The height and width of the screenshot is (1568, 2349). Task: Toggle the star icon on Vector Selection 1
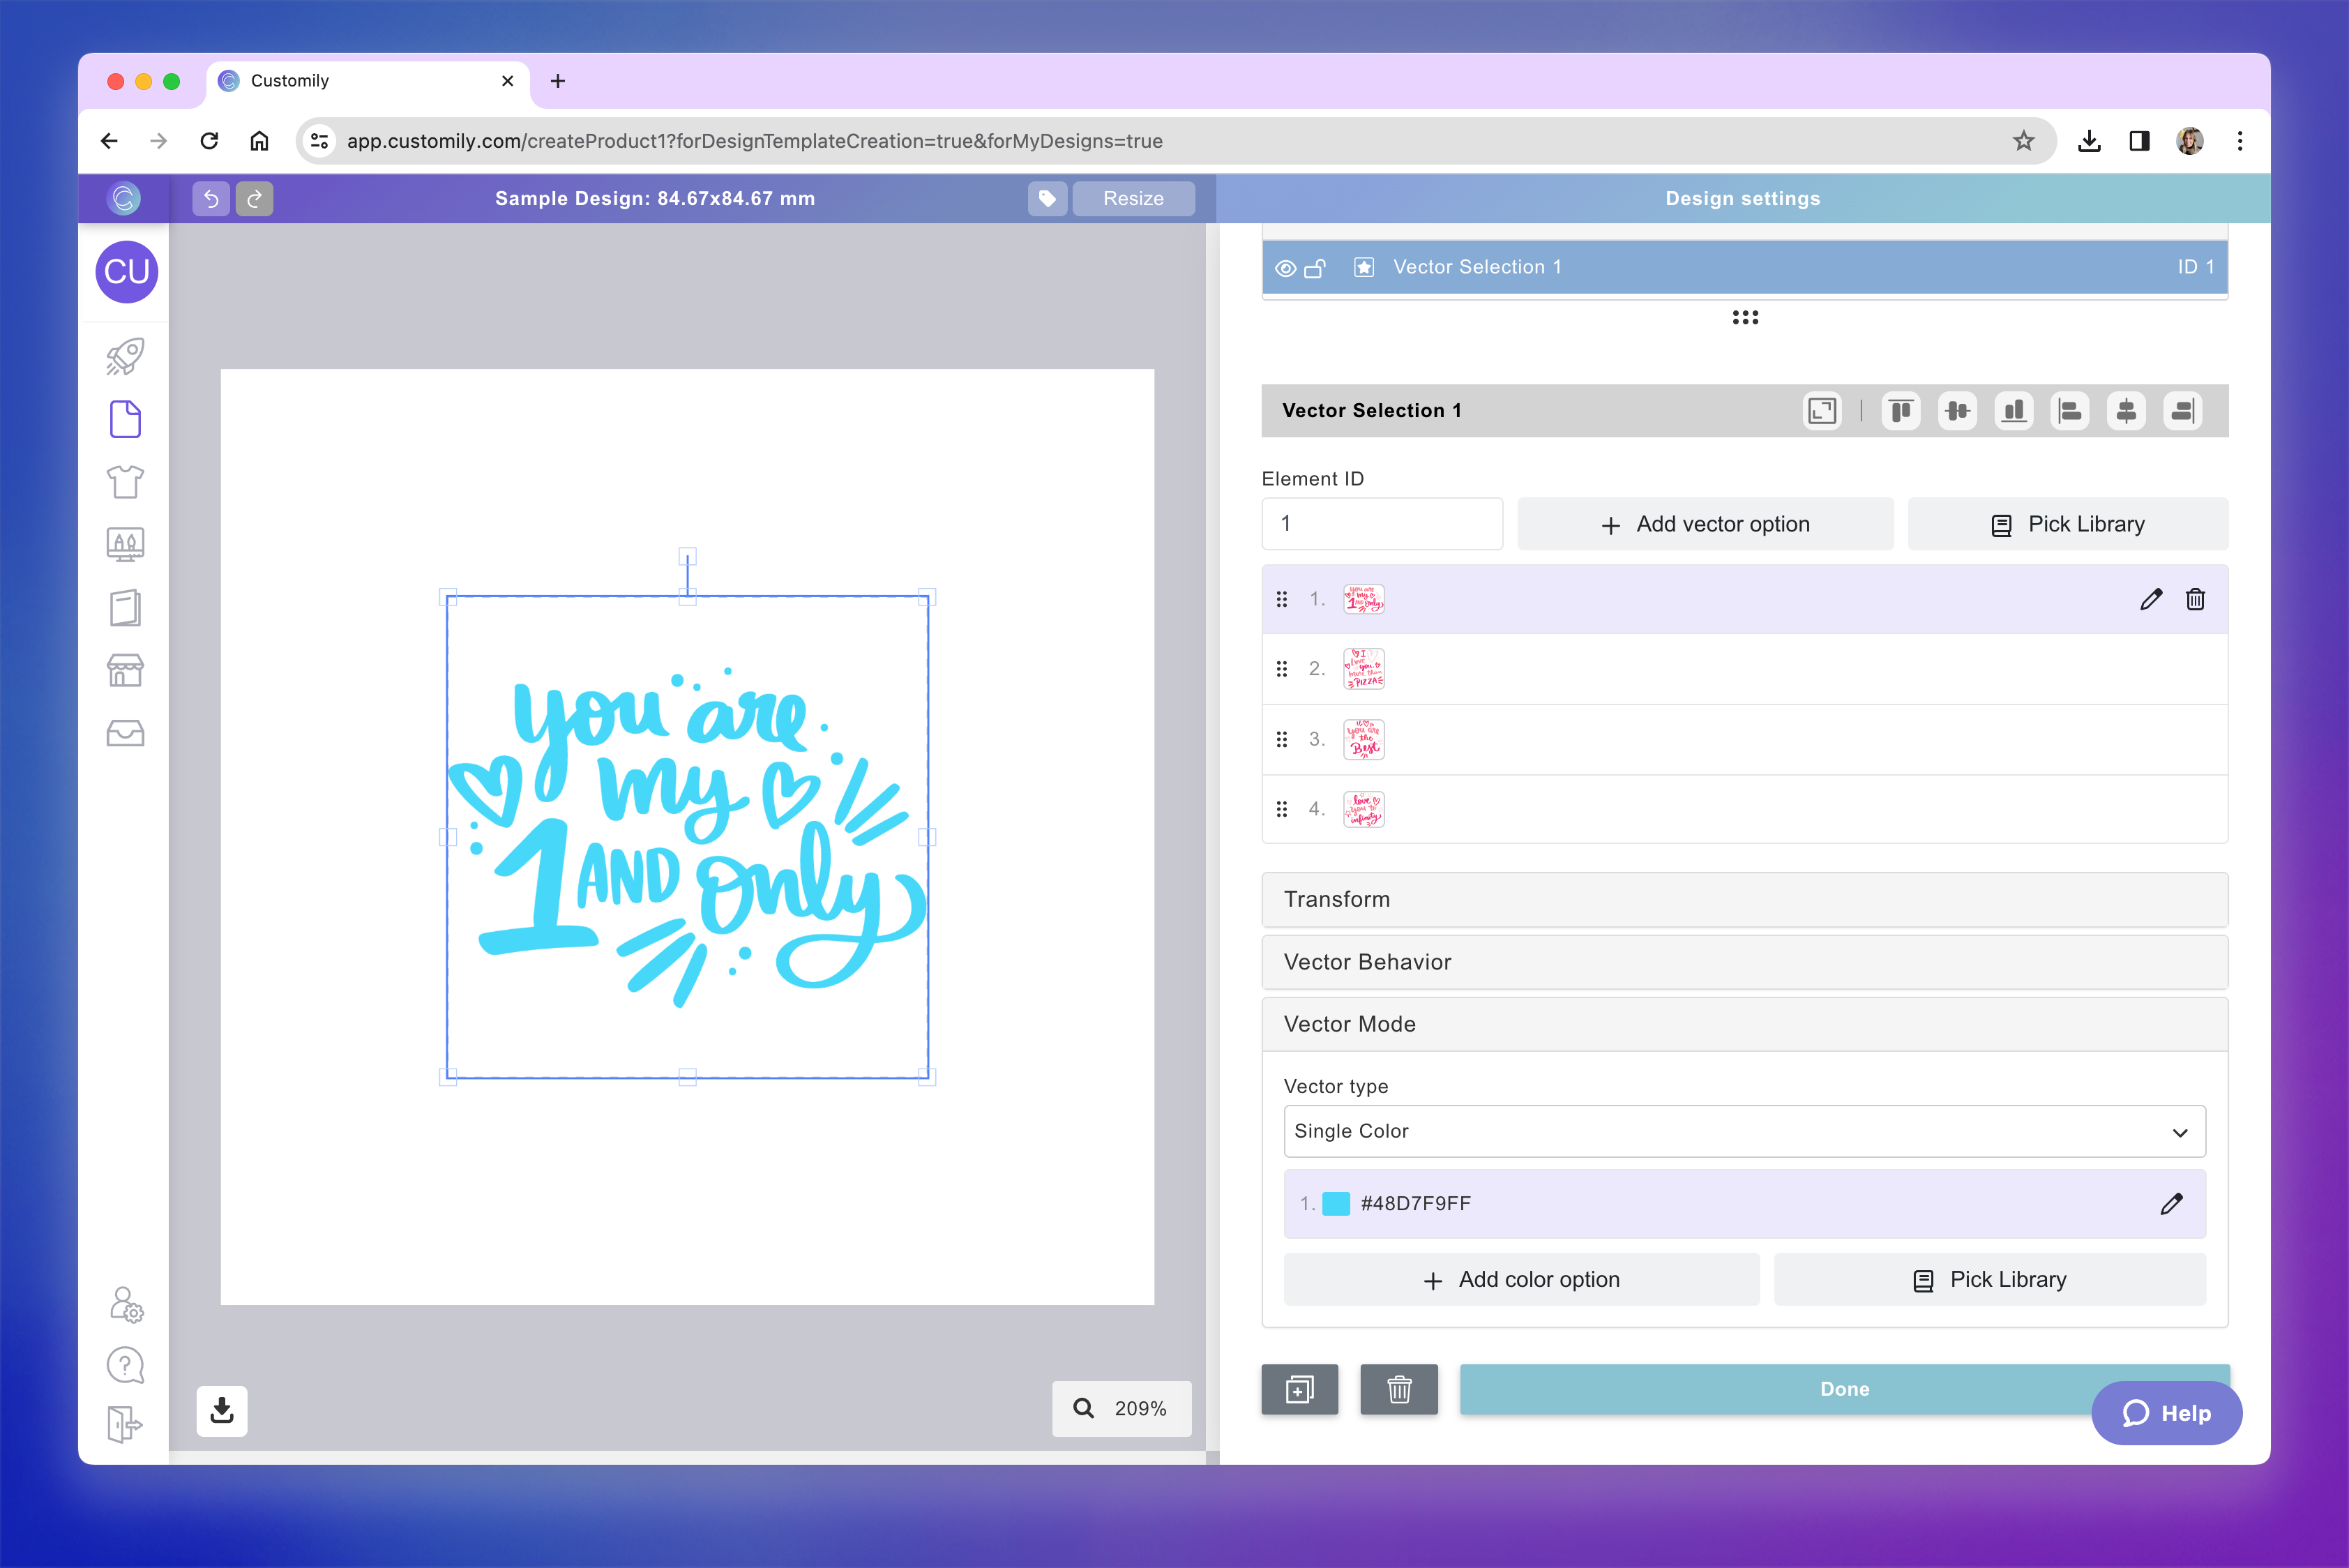pos(1364,267)
